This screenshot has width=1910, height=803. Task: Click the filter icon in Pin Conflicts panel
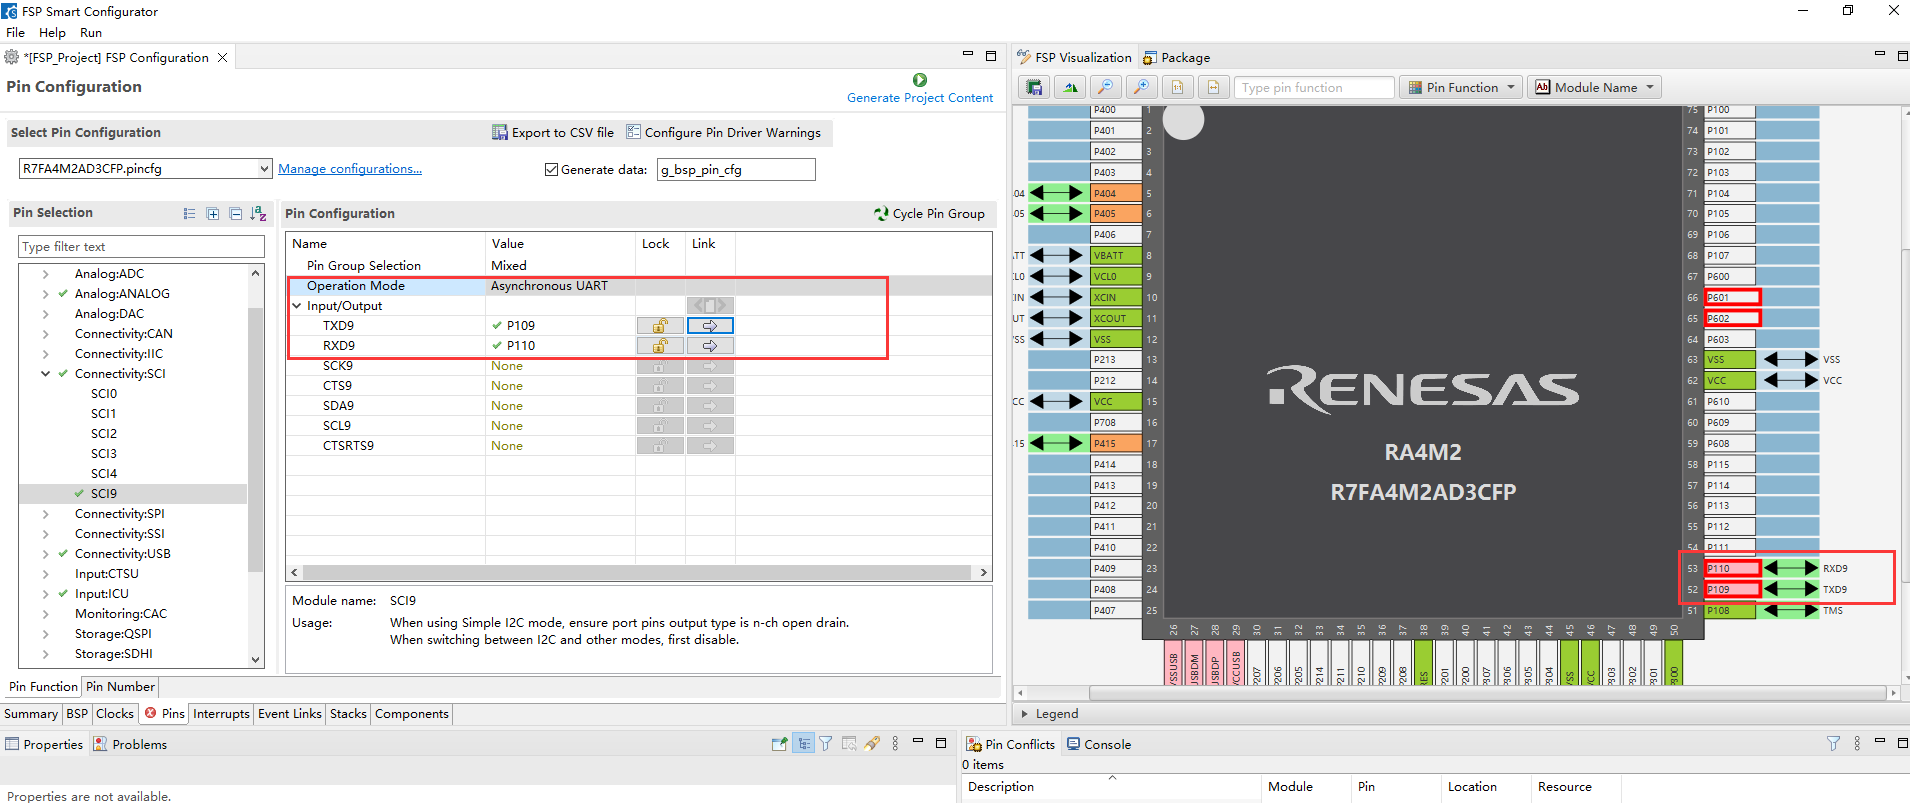[1833, 743]
